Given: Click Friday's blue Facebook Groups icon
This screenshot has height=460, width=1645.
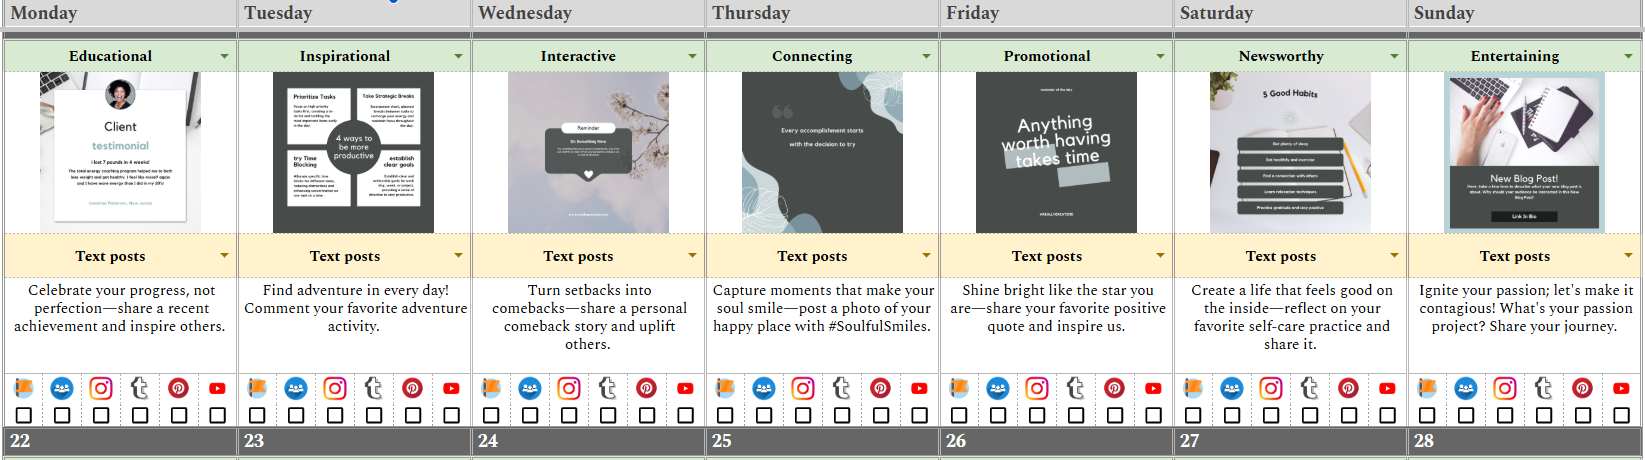Looking at the screenshot, I should (x=998, y=388).
